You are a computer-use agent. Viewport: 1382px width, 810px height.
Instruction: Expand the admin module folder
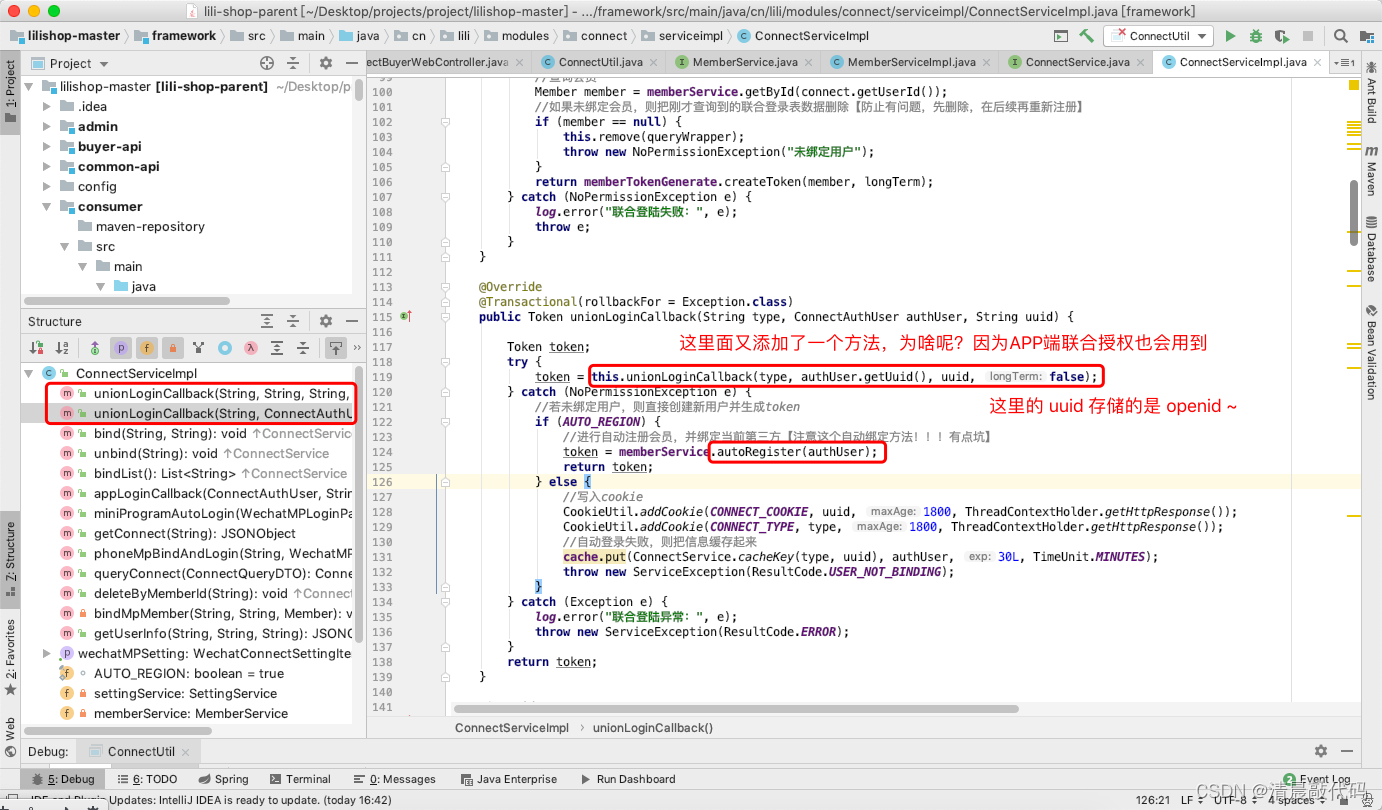tap(47, 127)
